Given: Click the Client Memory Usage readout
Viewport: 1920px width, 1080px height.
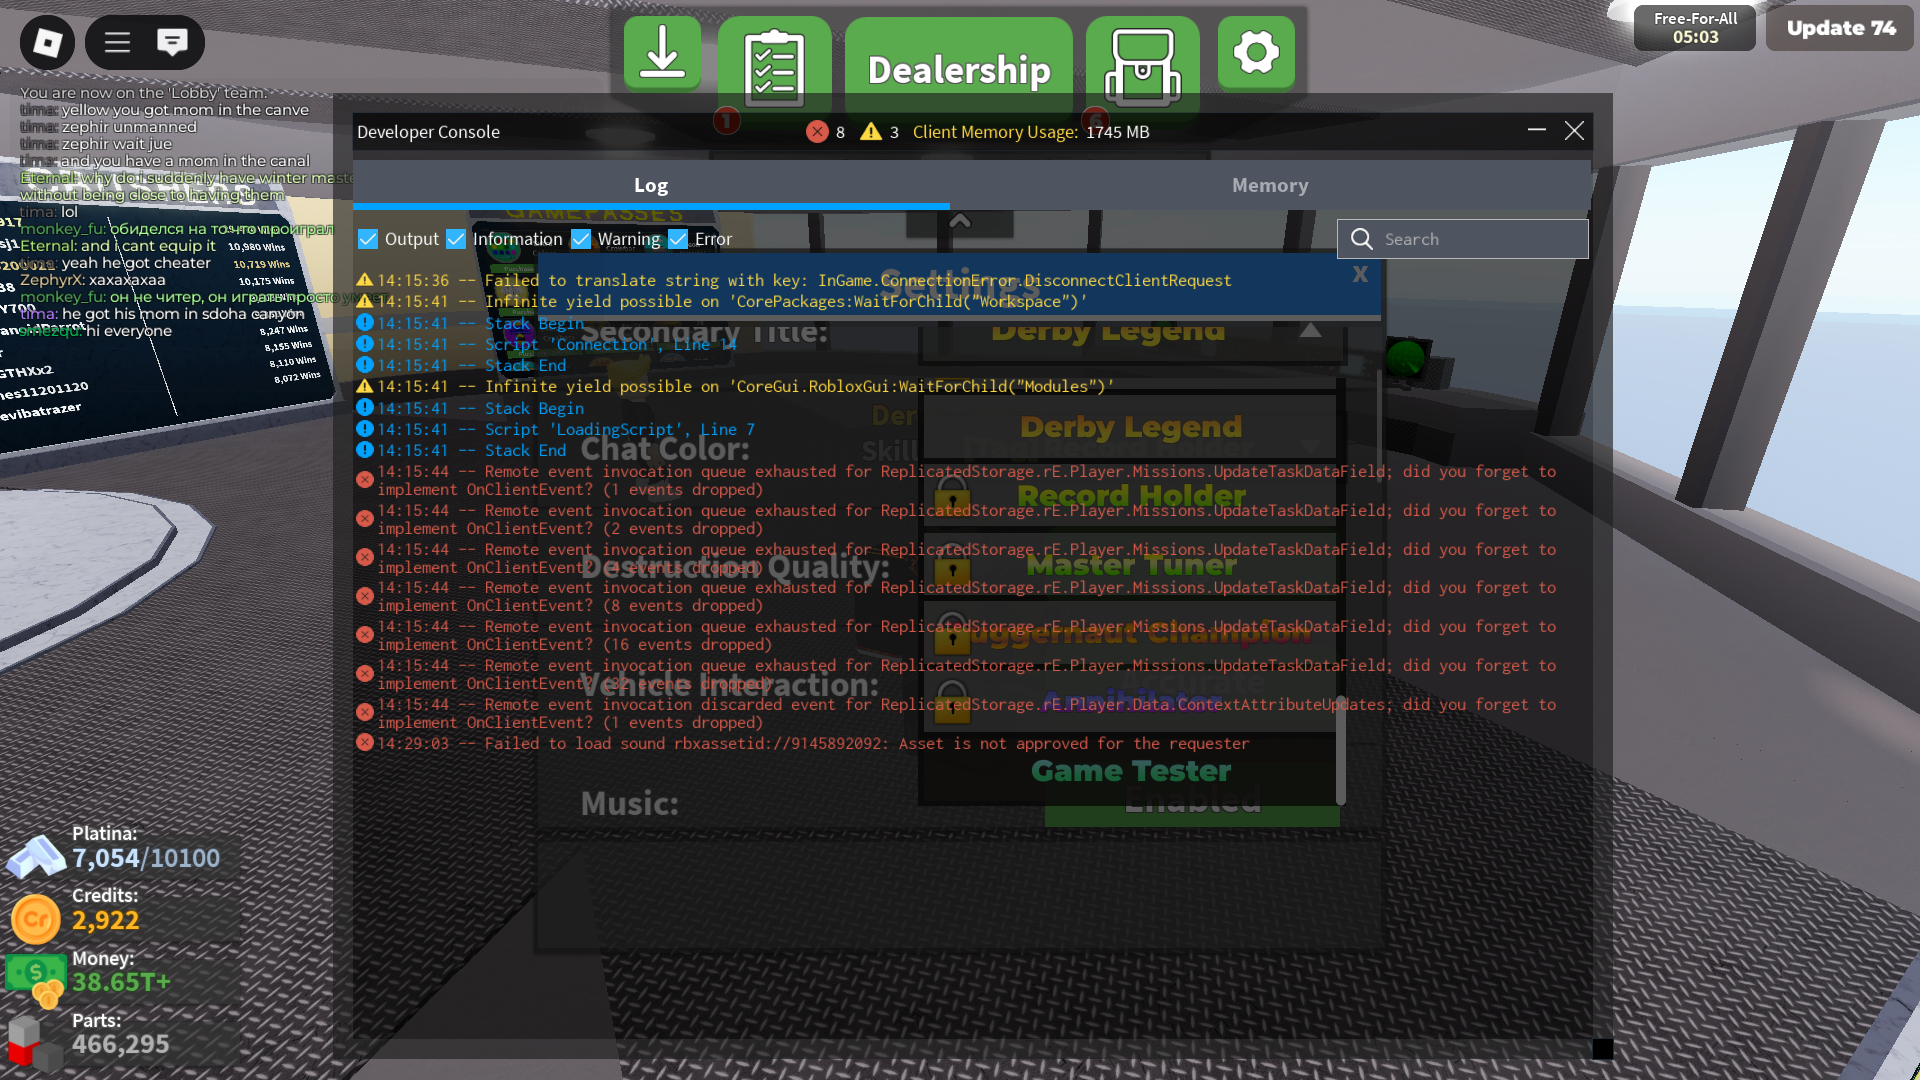Looking at the screenshot, I should (x=1031, y=132).
